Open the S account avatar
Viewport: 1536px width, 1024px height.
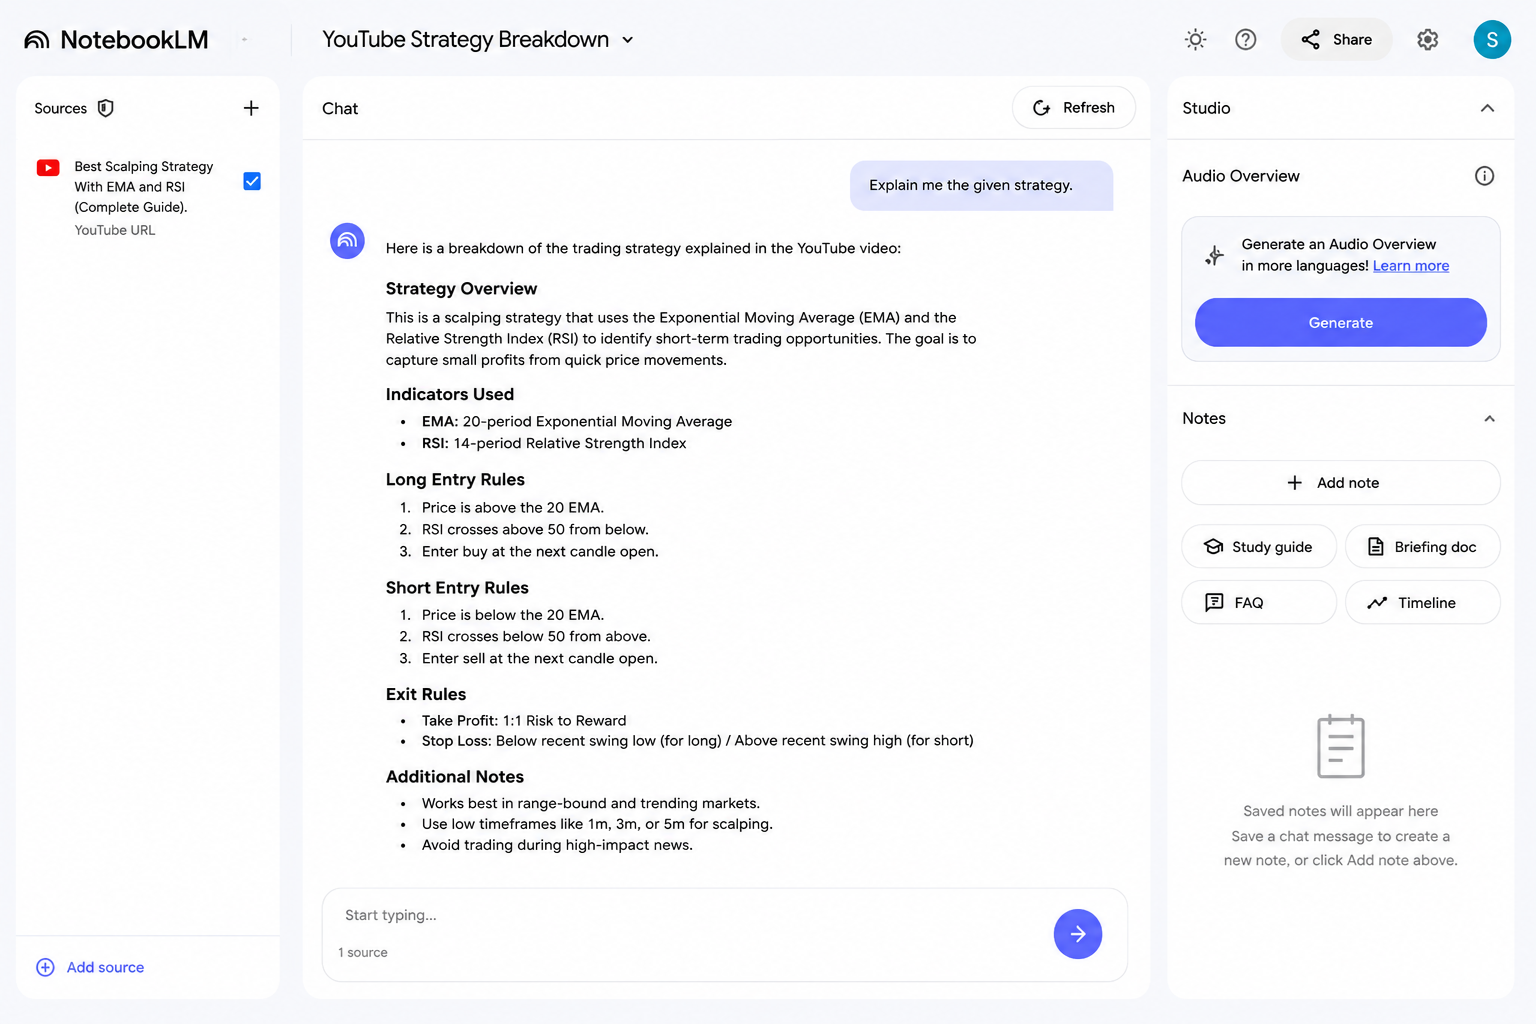(1492, 40)
